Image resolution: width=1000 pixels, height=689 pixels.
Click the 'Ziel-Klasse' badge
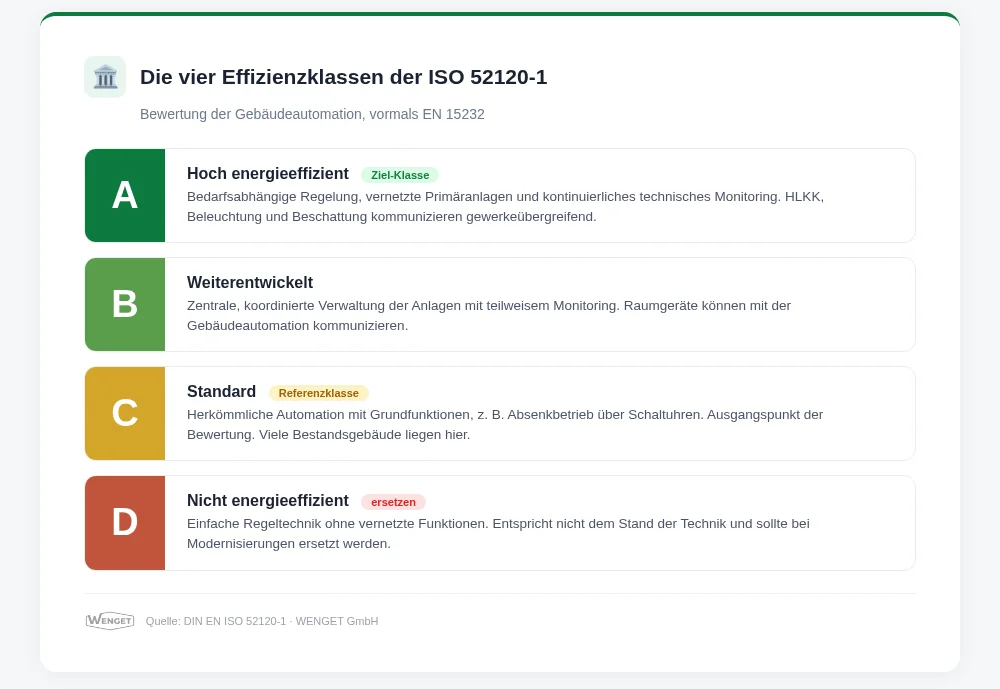[x=400, y=175]
